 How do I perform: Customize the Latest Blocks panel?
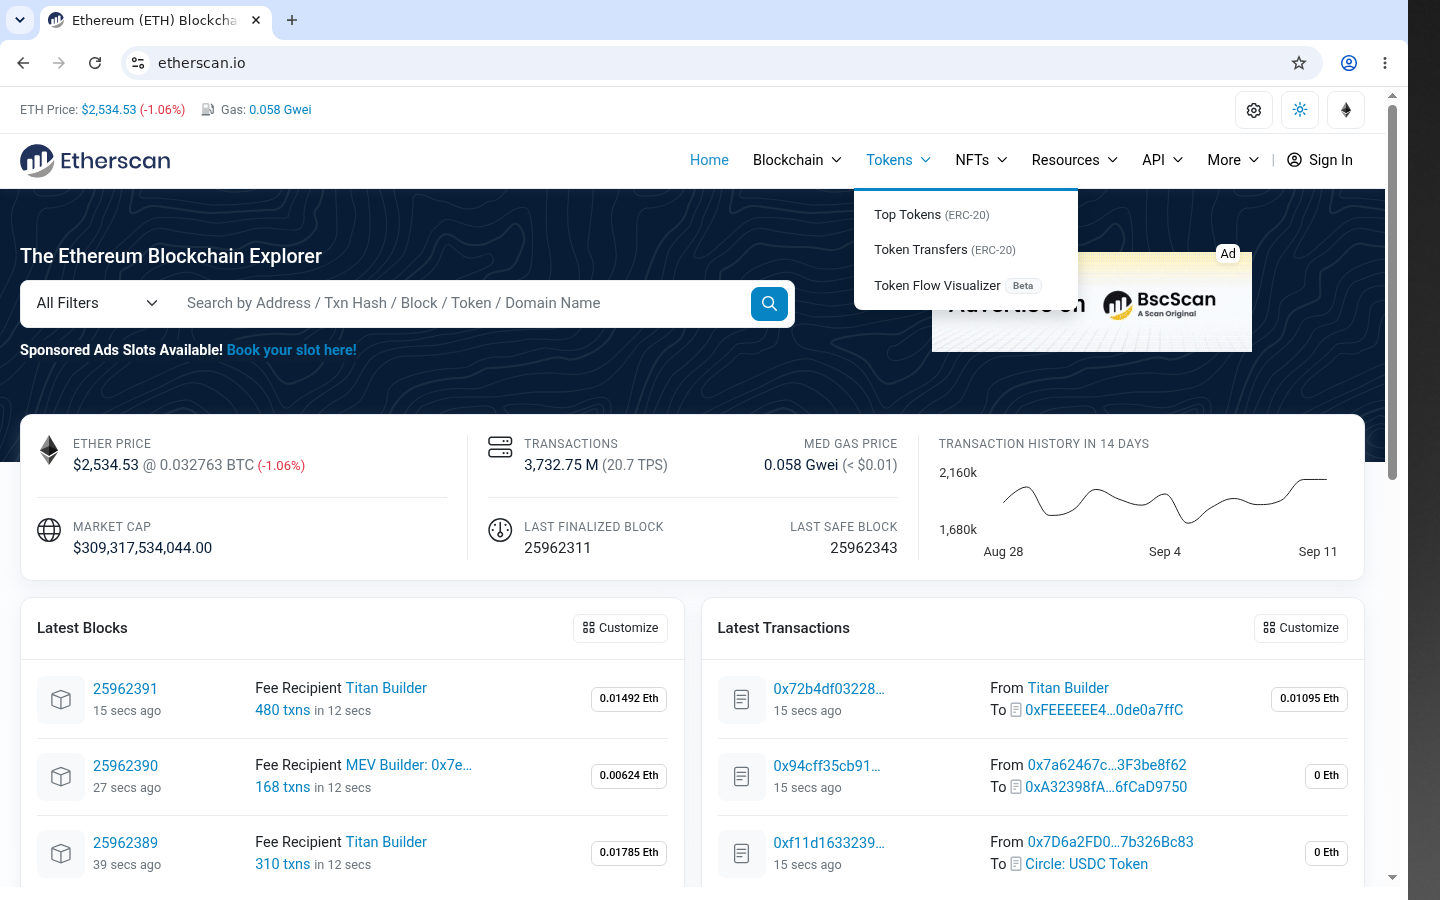621,628
